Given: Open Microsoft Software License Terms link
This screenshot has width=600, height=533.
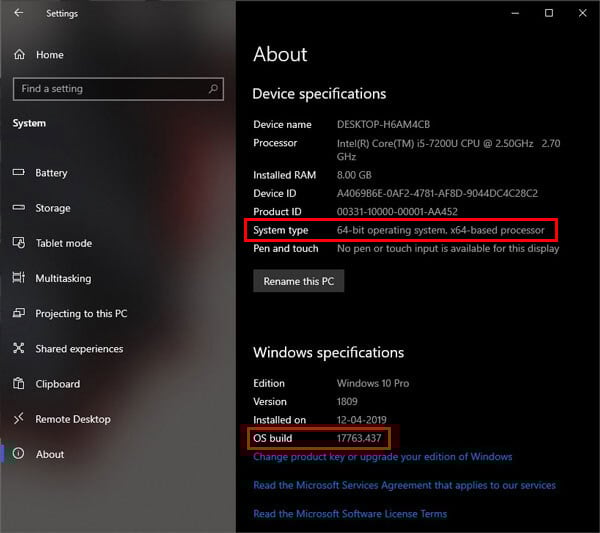Looking at the screenshot, I should [x=350, y=514].
